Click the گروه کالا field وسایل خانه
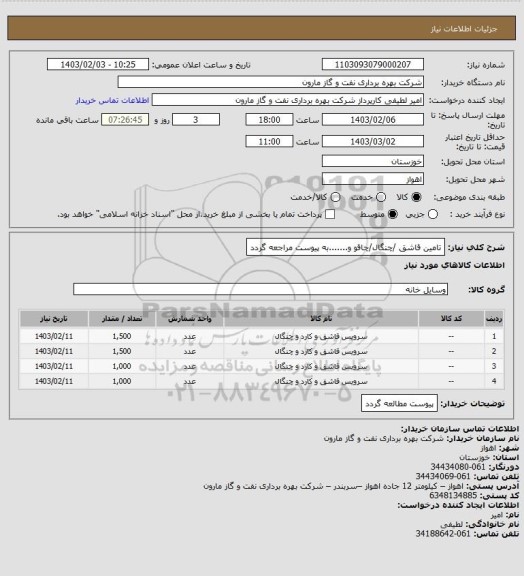The height and width of the screenshot is (576, 524). pyautogui.click(x=260, y=289)
